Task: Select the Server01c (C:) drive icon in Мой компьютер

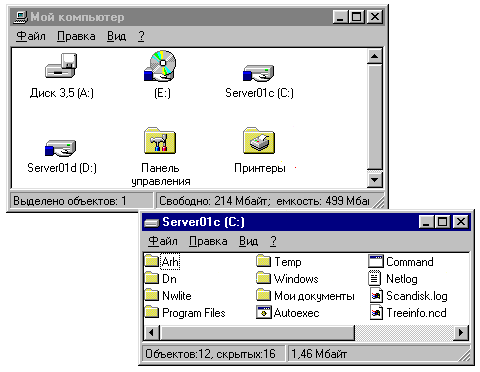Action: point(259,73)
